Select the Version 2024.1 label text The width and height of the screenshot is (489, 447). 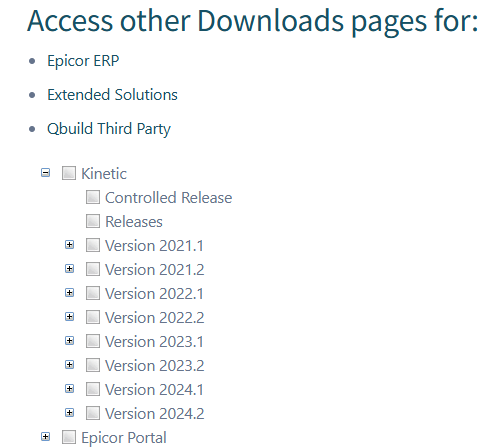coord(154,390)
